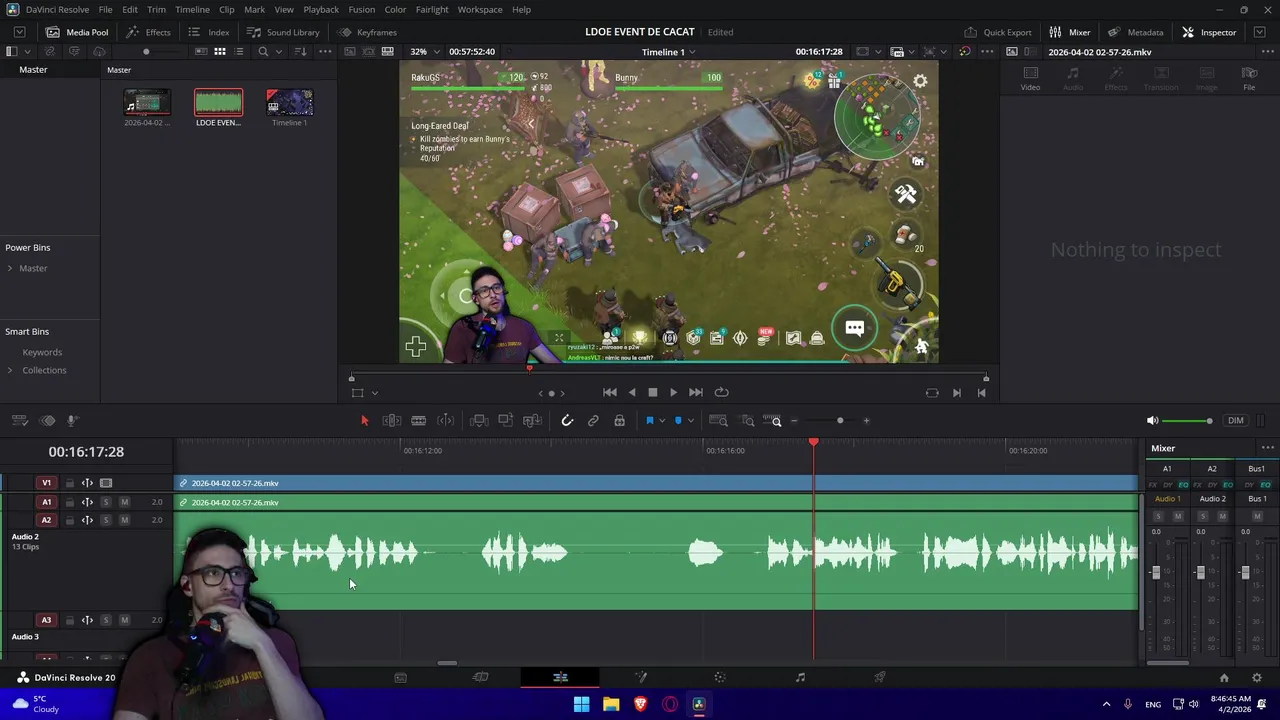Lock the V1 video track
The height and width of the screenshot is (720, 1280).
[x=69, y=483]
